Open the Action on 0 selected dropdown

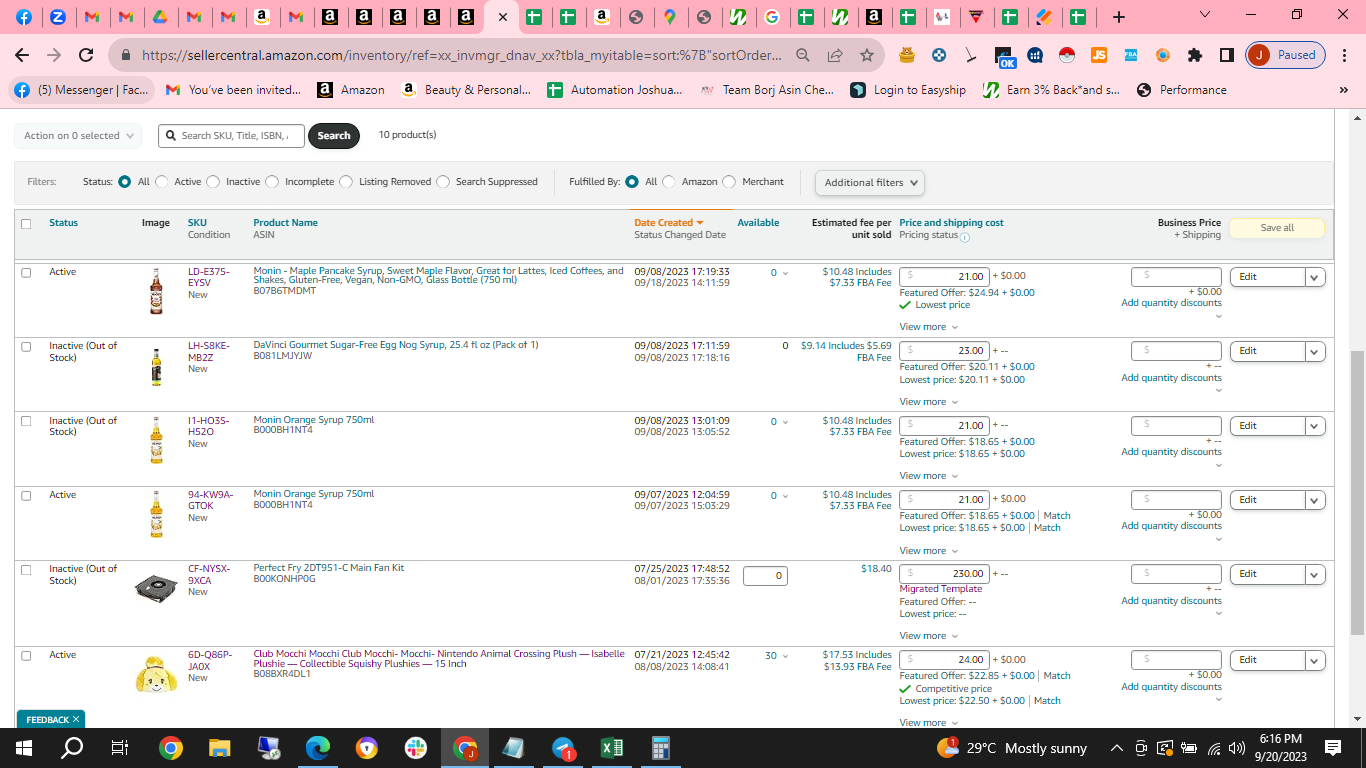pyautogui.click(x=77, y=136)
